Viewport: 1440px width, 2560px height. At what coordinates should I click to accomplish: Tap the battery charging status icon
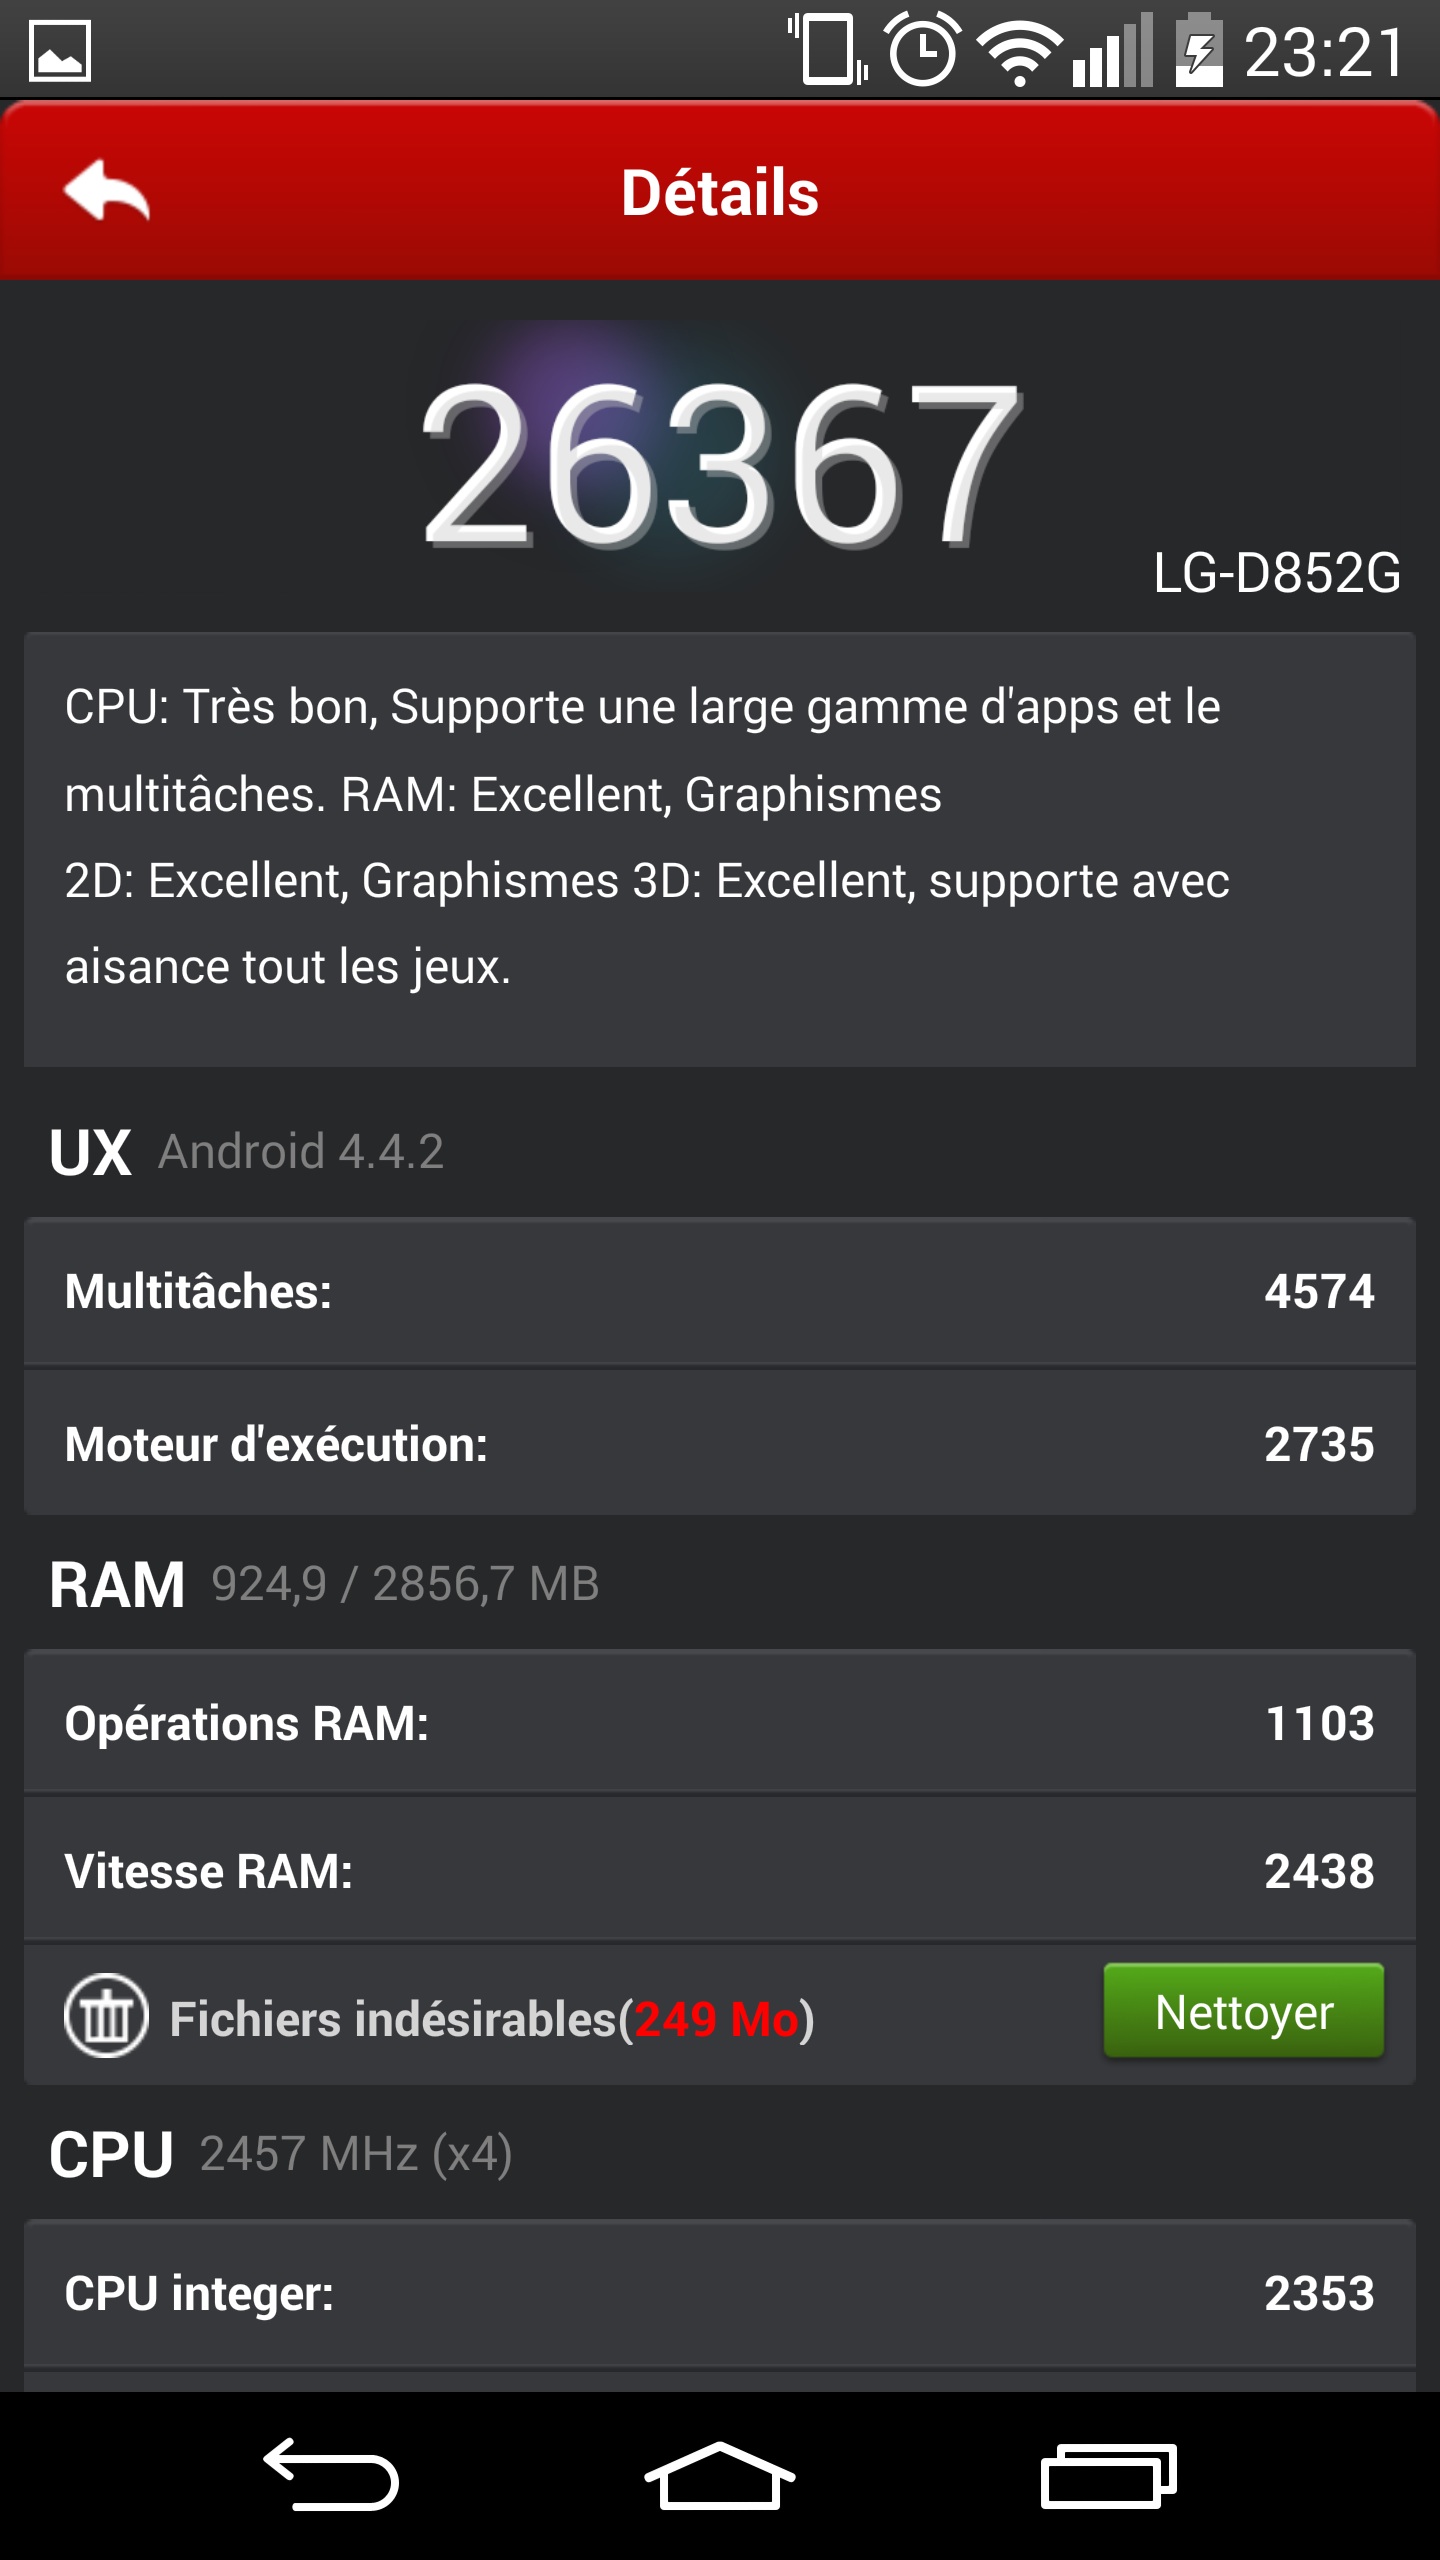(x=1199, y=50)
